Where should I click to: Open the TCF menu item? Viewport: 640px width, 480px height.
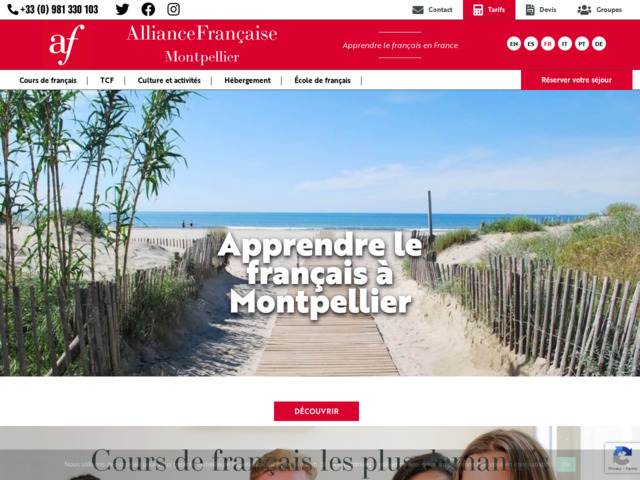(x=107, y=80)
